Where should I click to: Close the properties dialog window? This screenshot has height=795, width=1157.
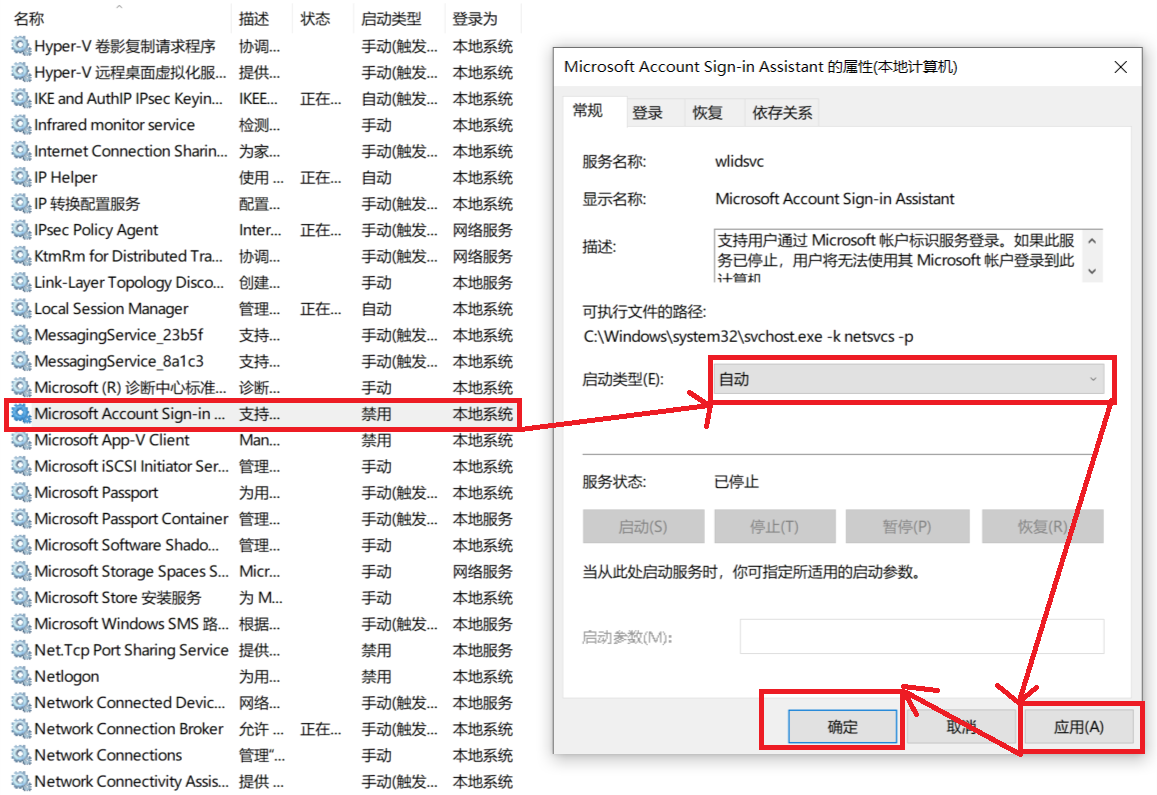click(1120, 67)
